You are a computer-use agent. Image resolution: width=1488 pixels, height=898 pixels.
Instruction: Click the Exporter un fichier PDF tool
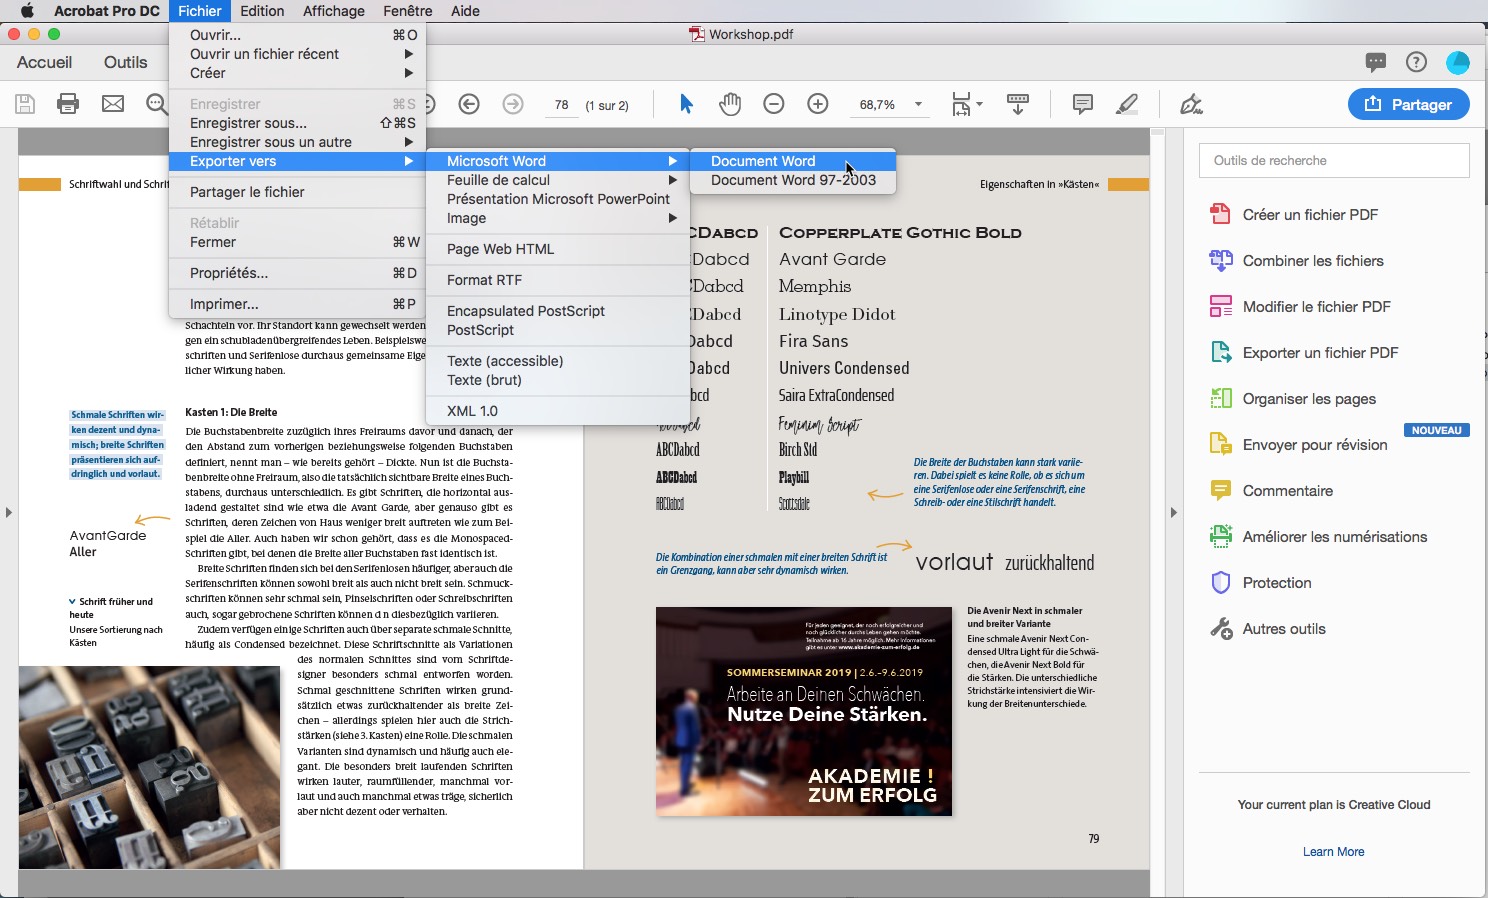click(x=1318, y=352)
